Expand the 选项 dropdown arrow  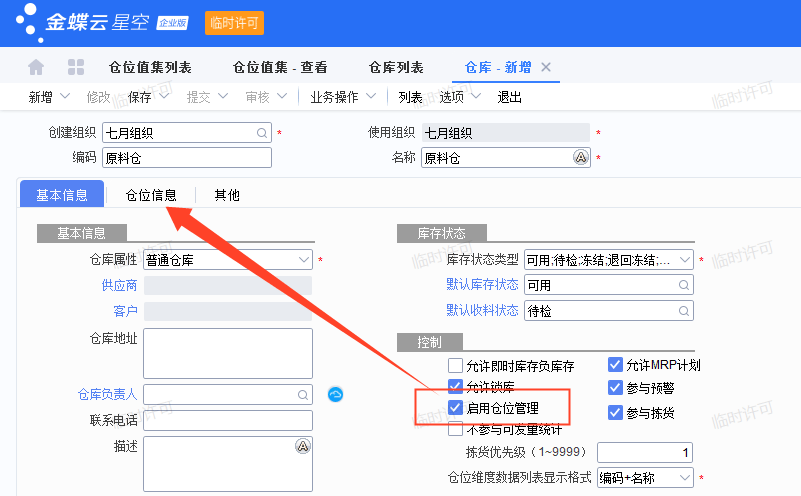476,96
